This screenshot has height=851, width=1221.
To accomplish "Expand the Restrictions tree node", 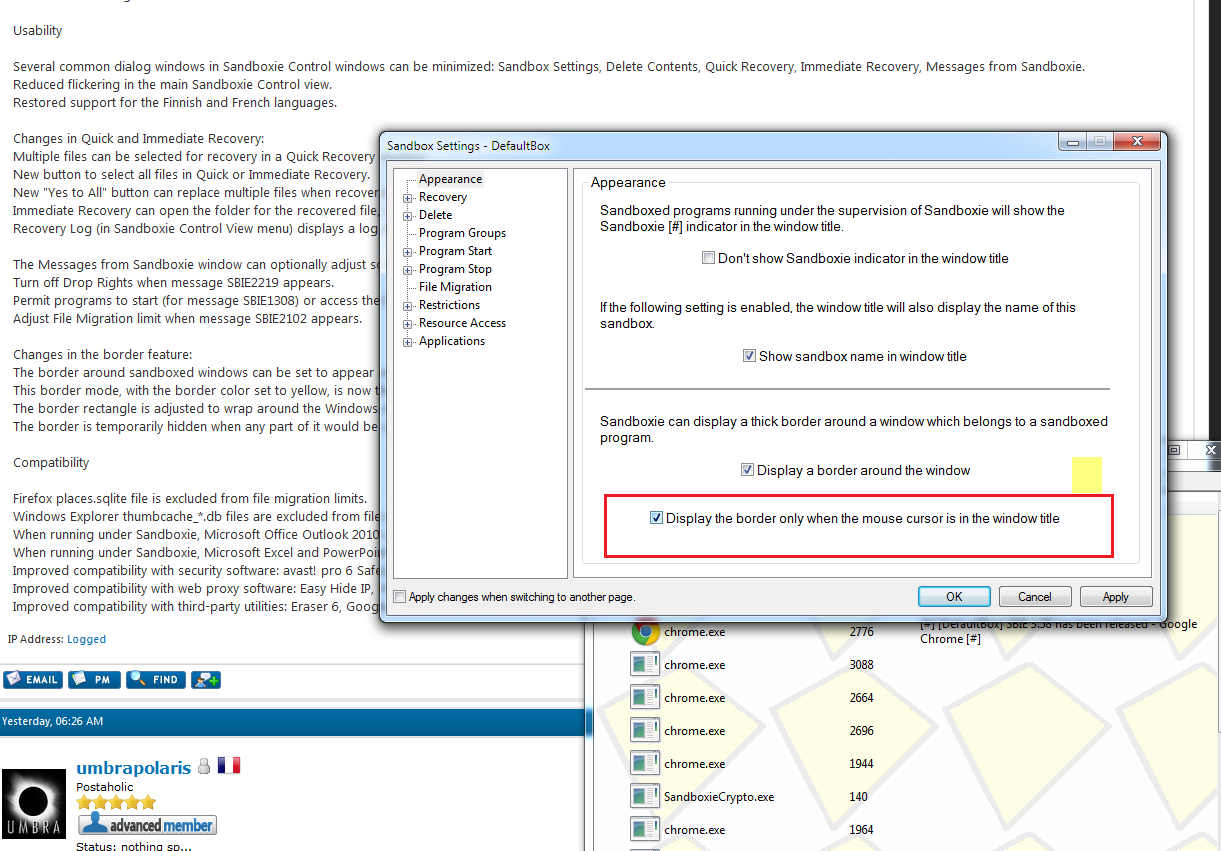I will tap(408, 306).
